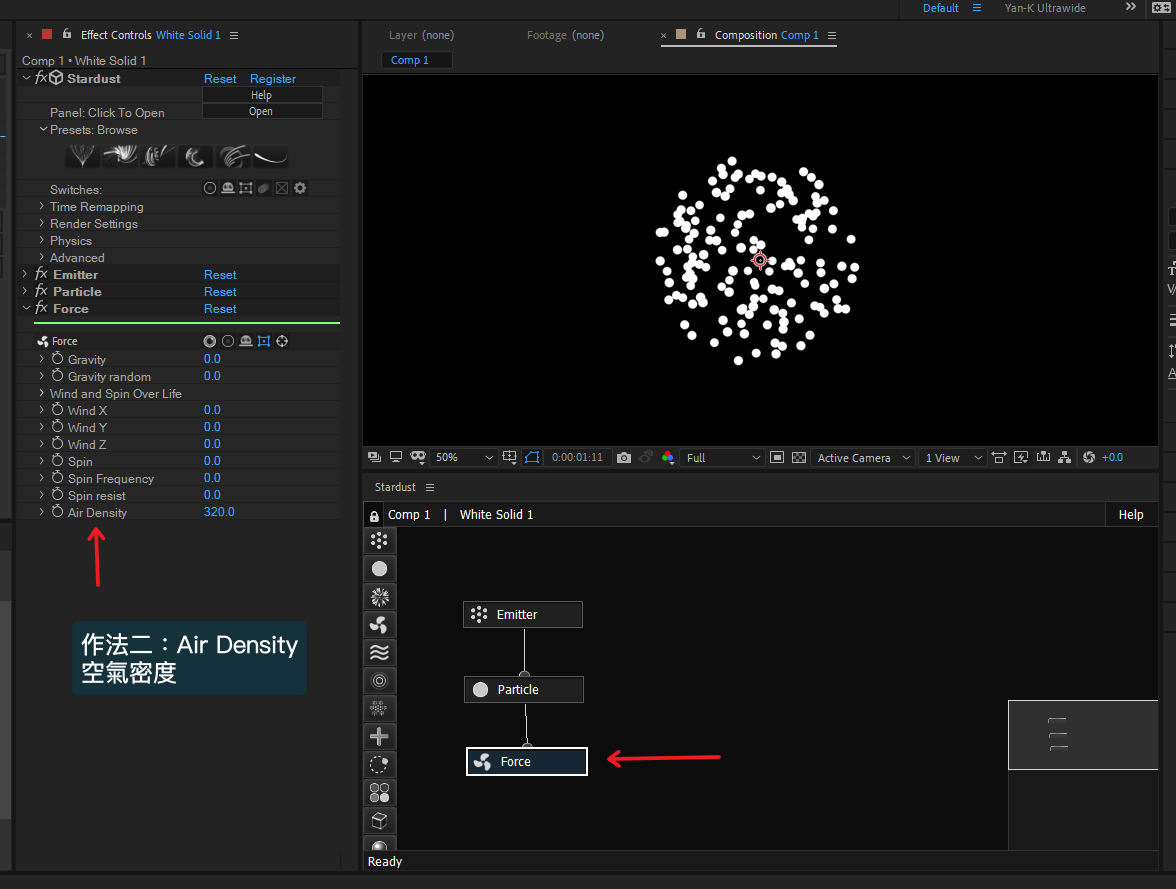Screen dimensions: 1176x889
Task: Click the Open button for Stardust panel
Action: coord(261,112)
